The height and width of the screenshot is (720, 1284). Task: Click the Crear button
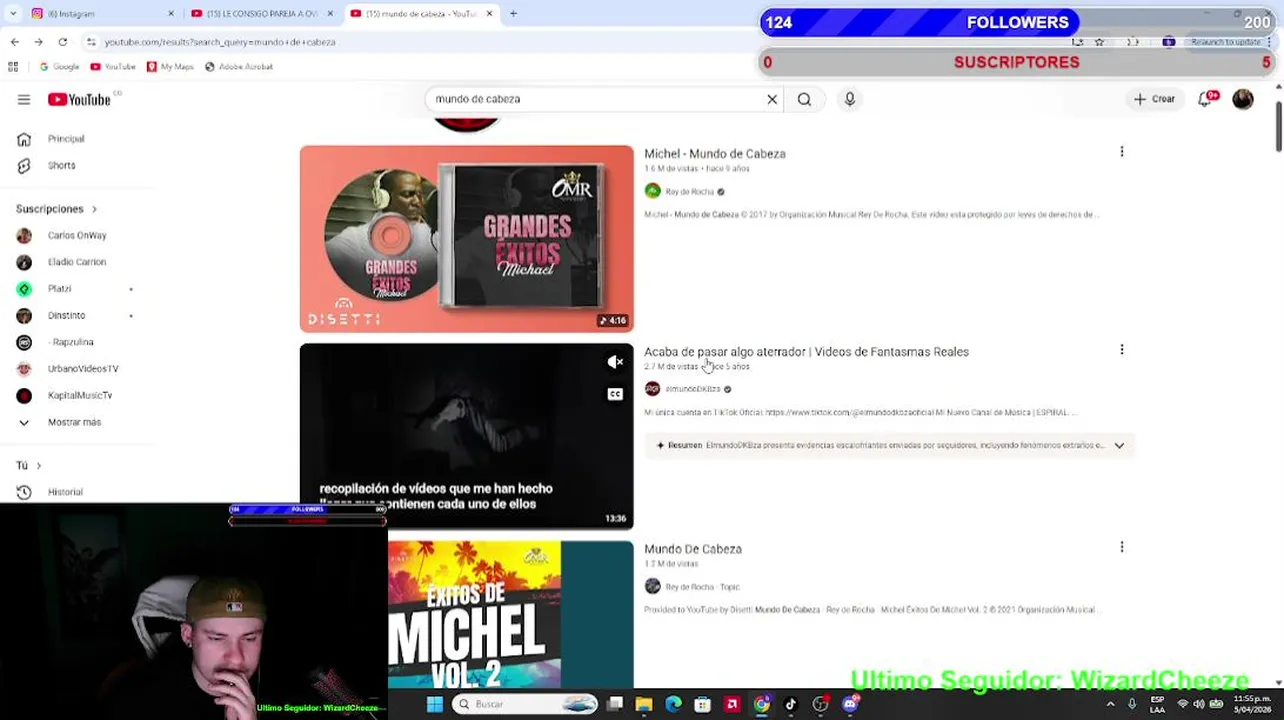[x=1154, y=99]
